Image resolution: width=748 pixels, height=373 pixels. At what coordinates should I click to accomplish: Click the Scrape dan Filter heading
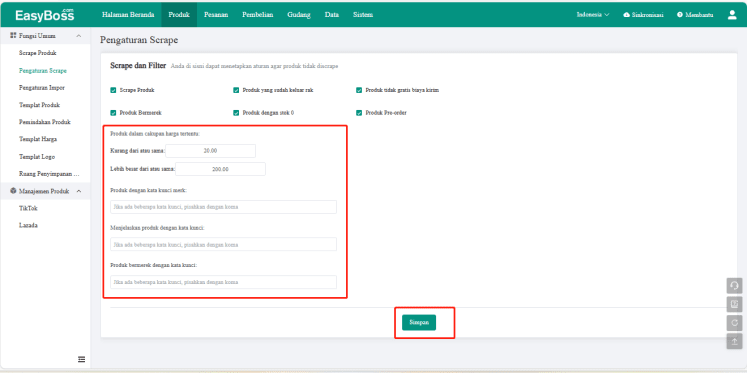pos(138,66)
